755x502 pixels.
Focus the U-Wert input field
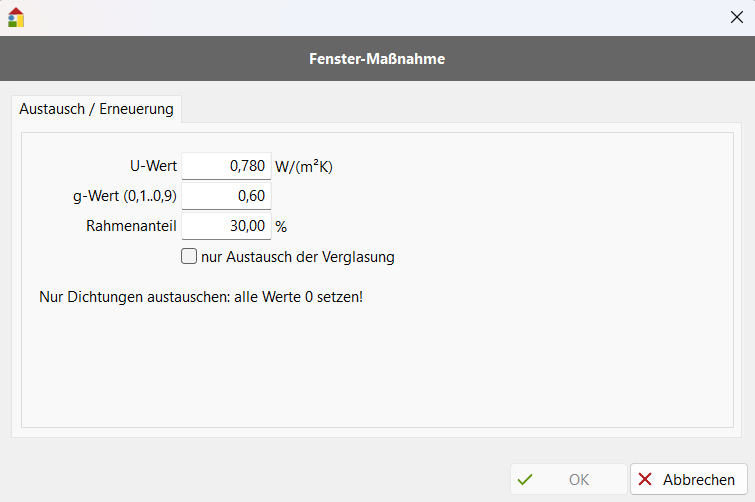pyautogui.click(x=226, y=166)
